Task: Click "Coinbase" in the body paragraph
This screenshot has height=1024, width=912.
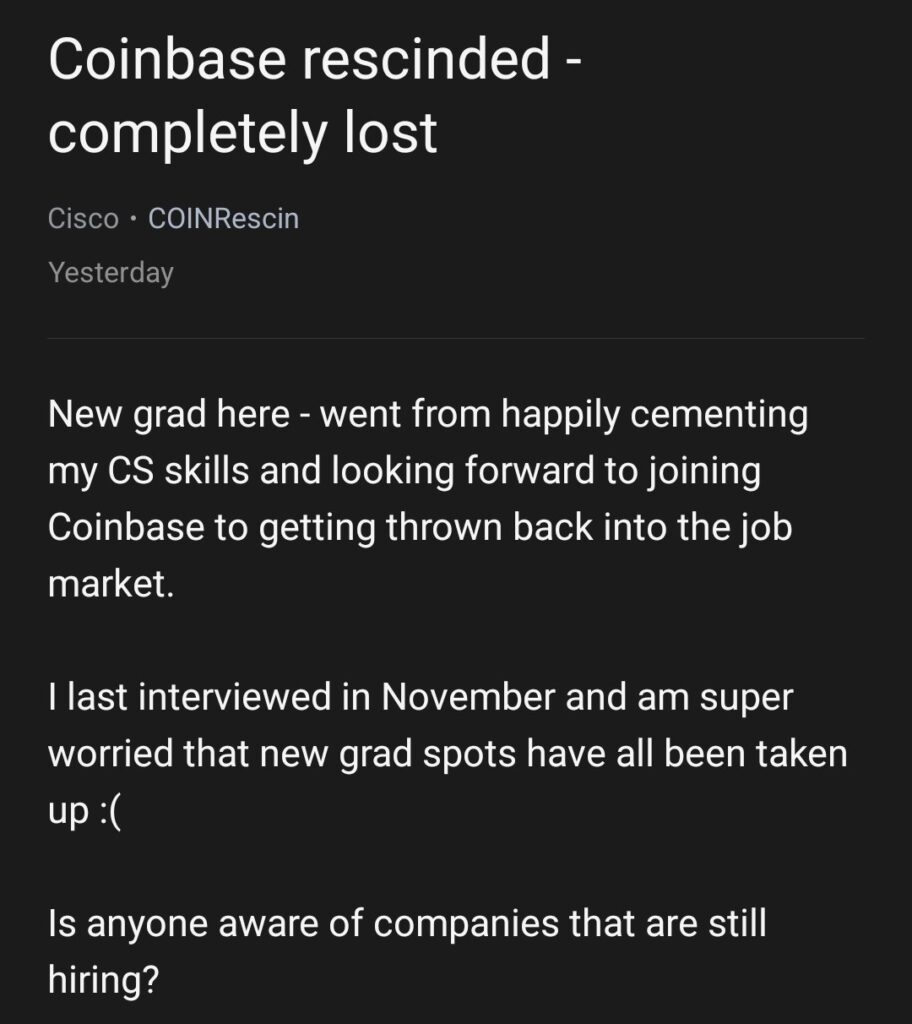Action: 126,528
